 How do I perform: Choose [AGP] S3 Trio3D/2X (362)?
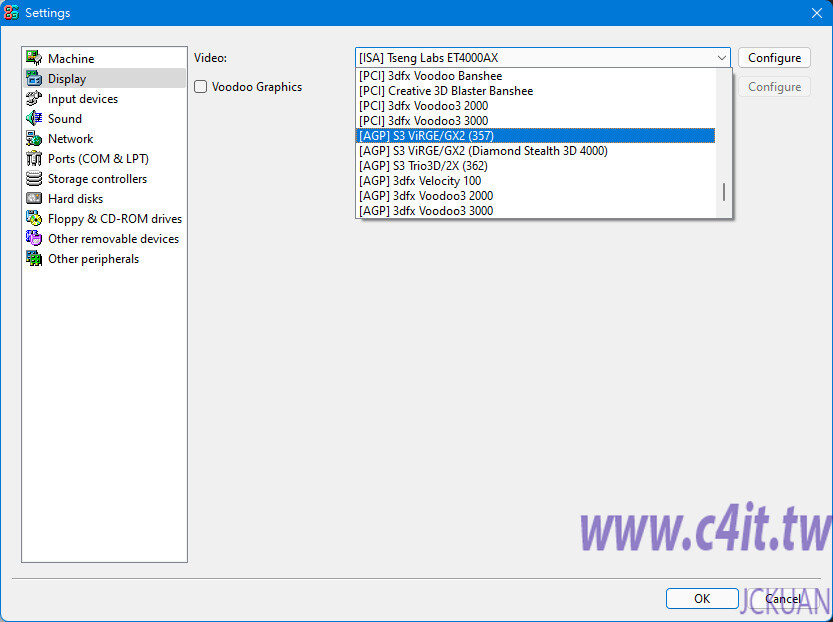535,165
